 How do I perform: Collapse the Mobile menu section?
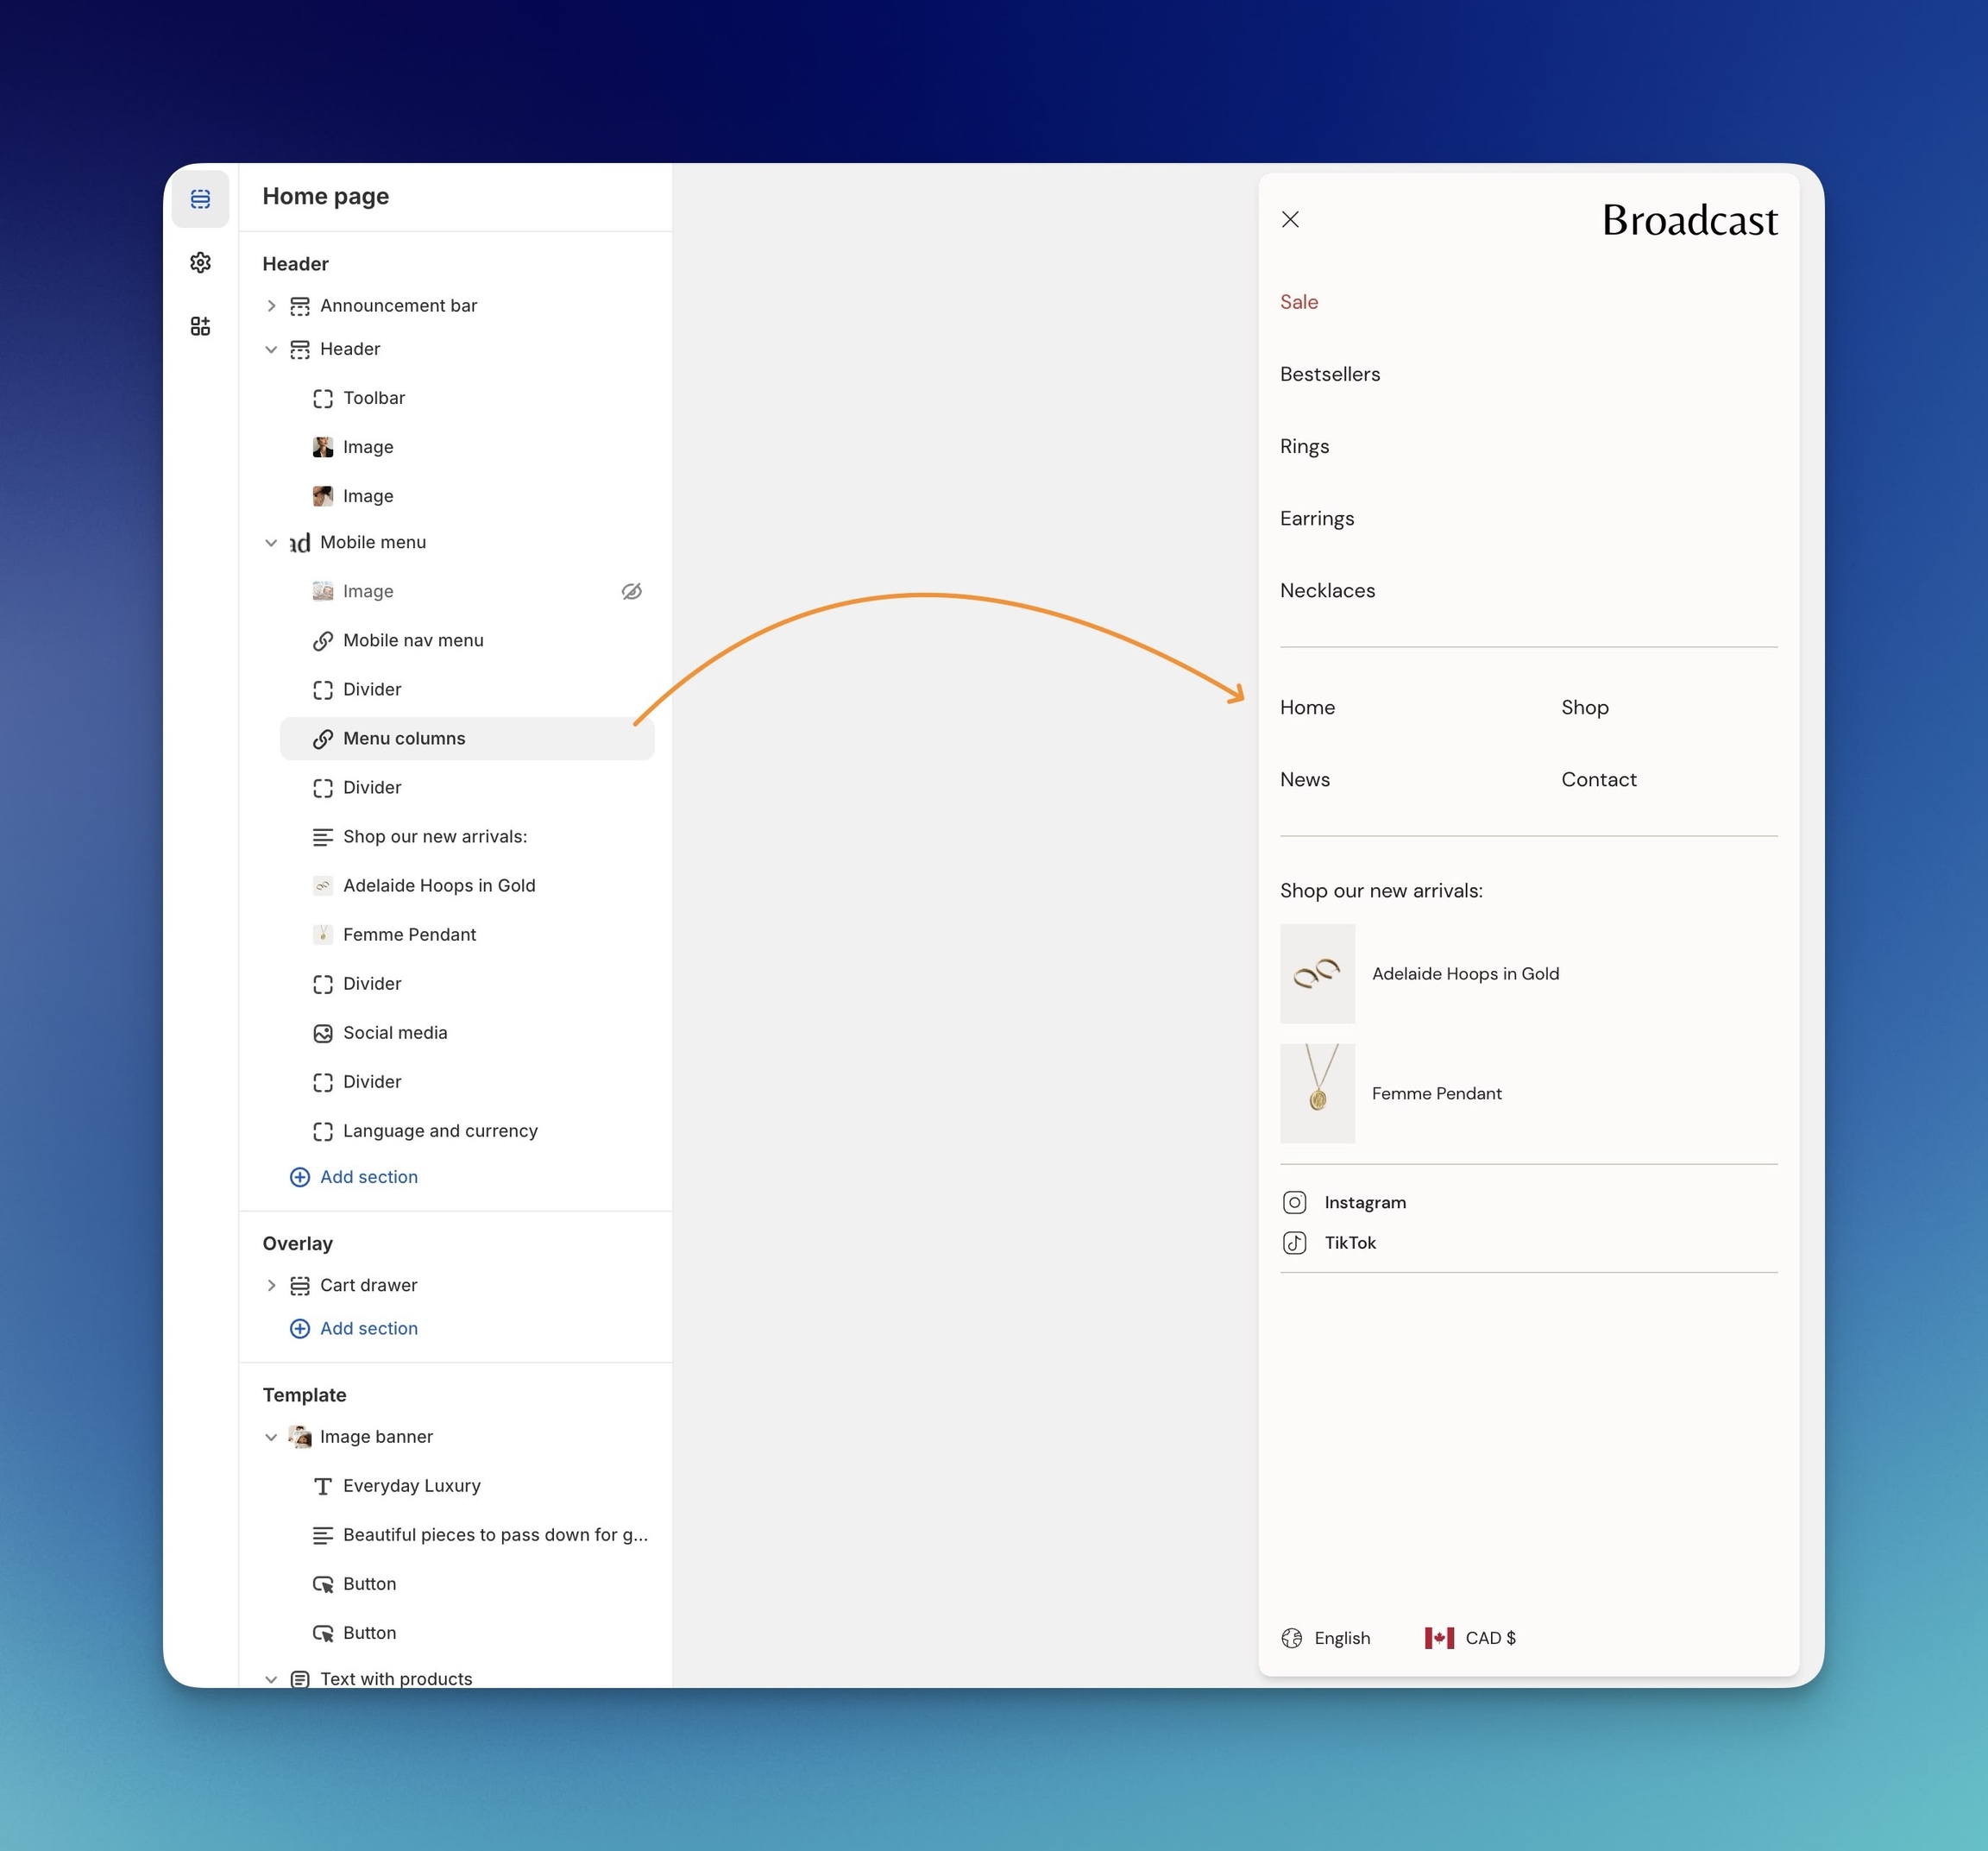point(271,543)
